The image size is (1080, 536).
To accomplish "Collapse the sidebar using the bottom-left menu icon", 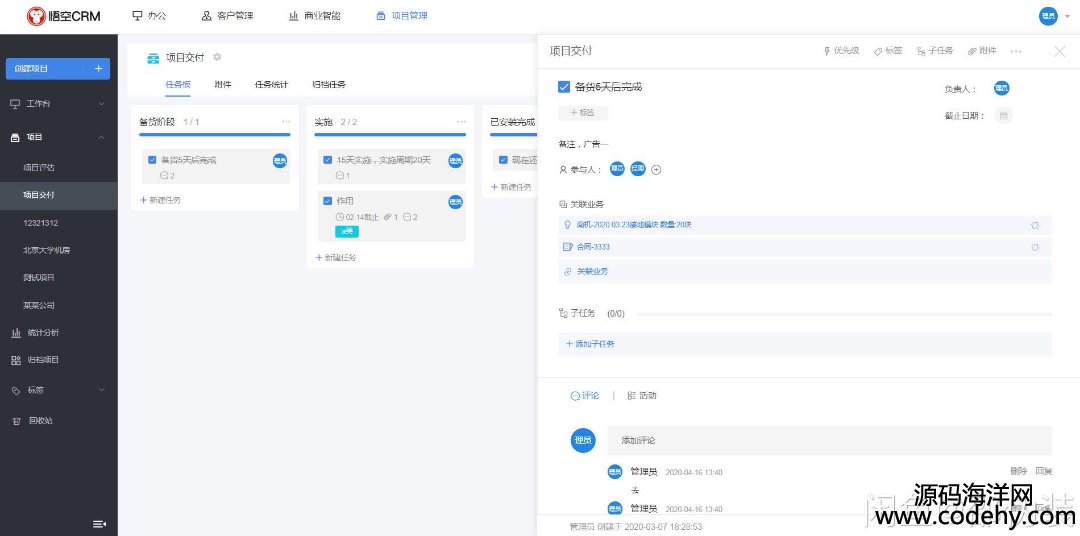I will (99, 524).
